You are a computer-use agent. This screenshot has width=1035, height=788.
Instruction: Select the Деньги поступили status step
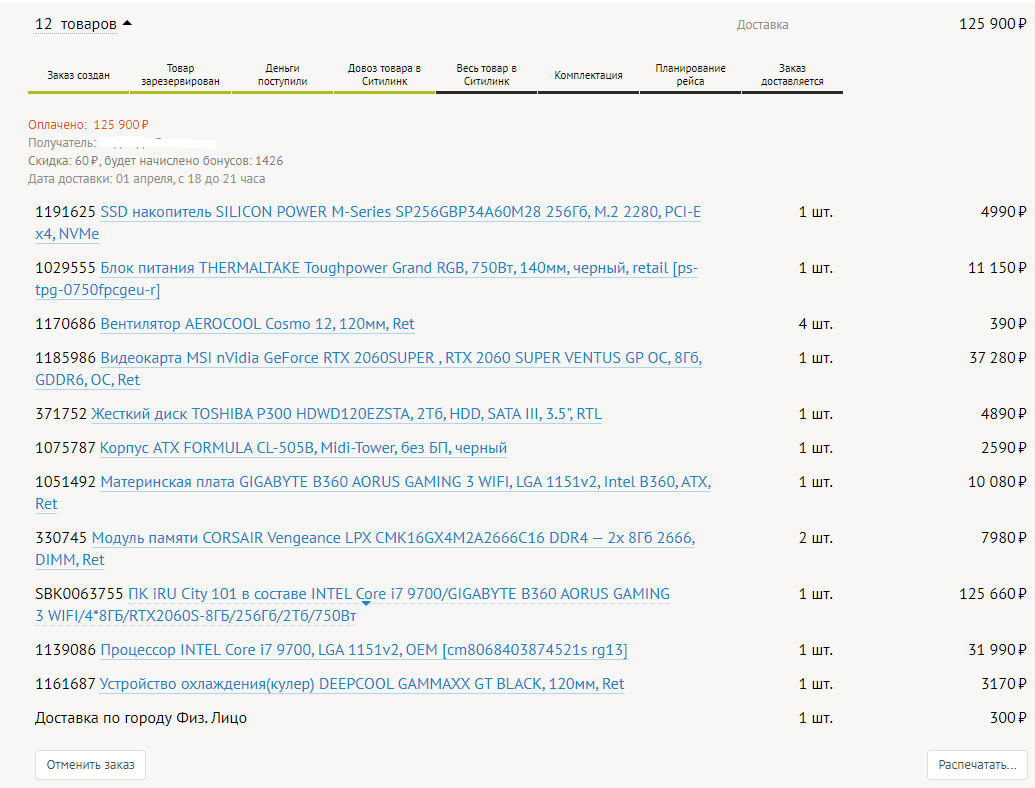(283, 75)
